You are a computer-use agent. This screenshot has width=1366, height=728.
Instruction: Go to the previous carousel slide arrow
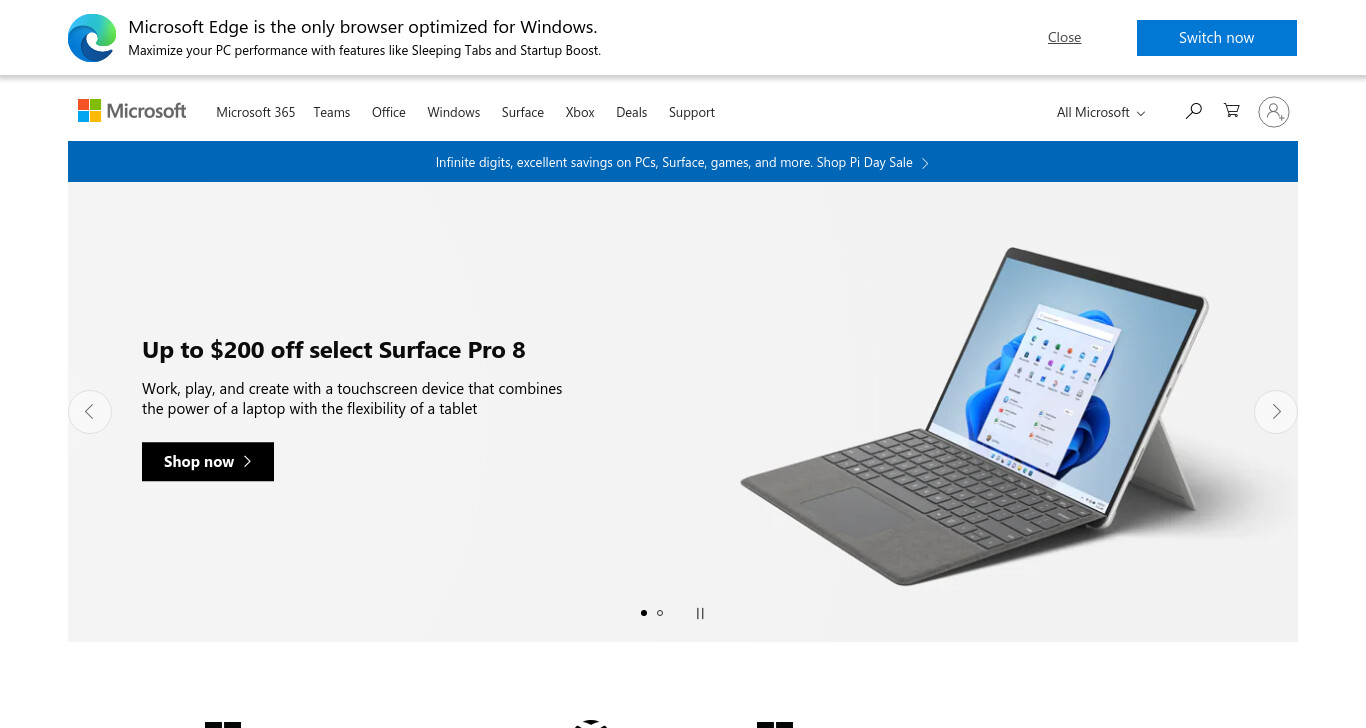pyautogui.click(x=90, y=411)
